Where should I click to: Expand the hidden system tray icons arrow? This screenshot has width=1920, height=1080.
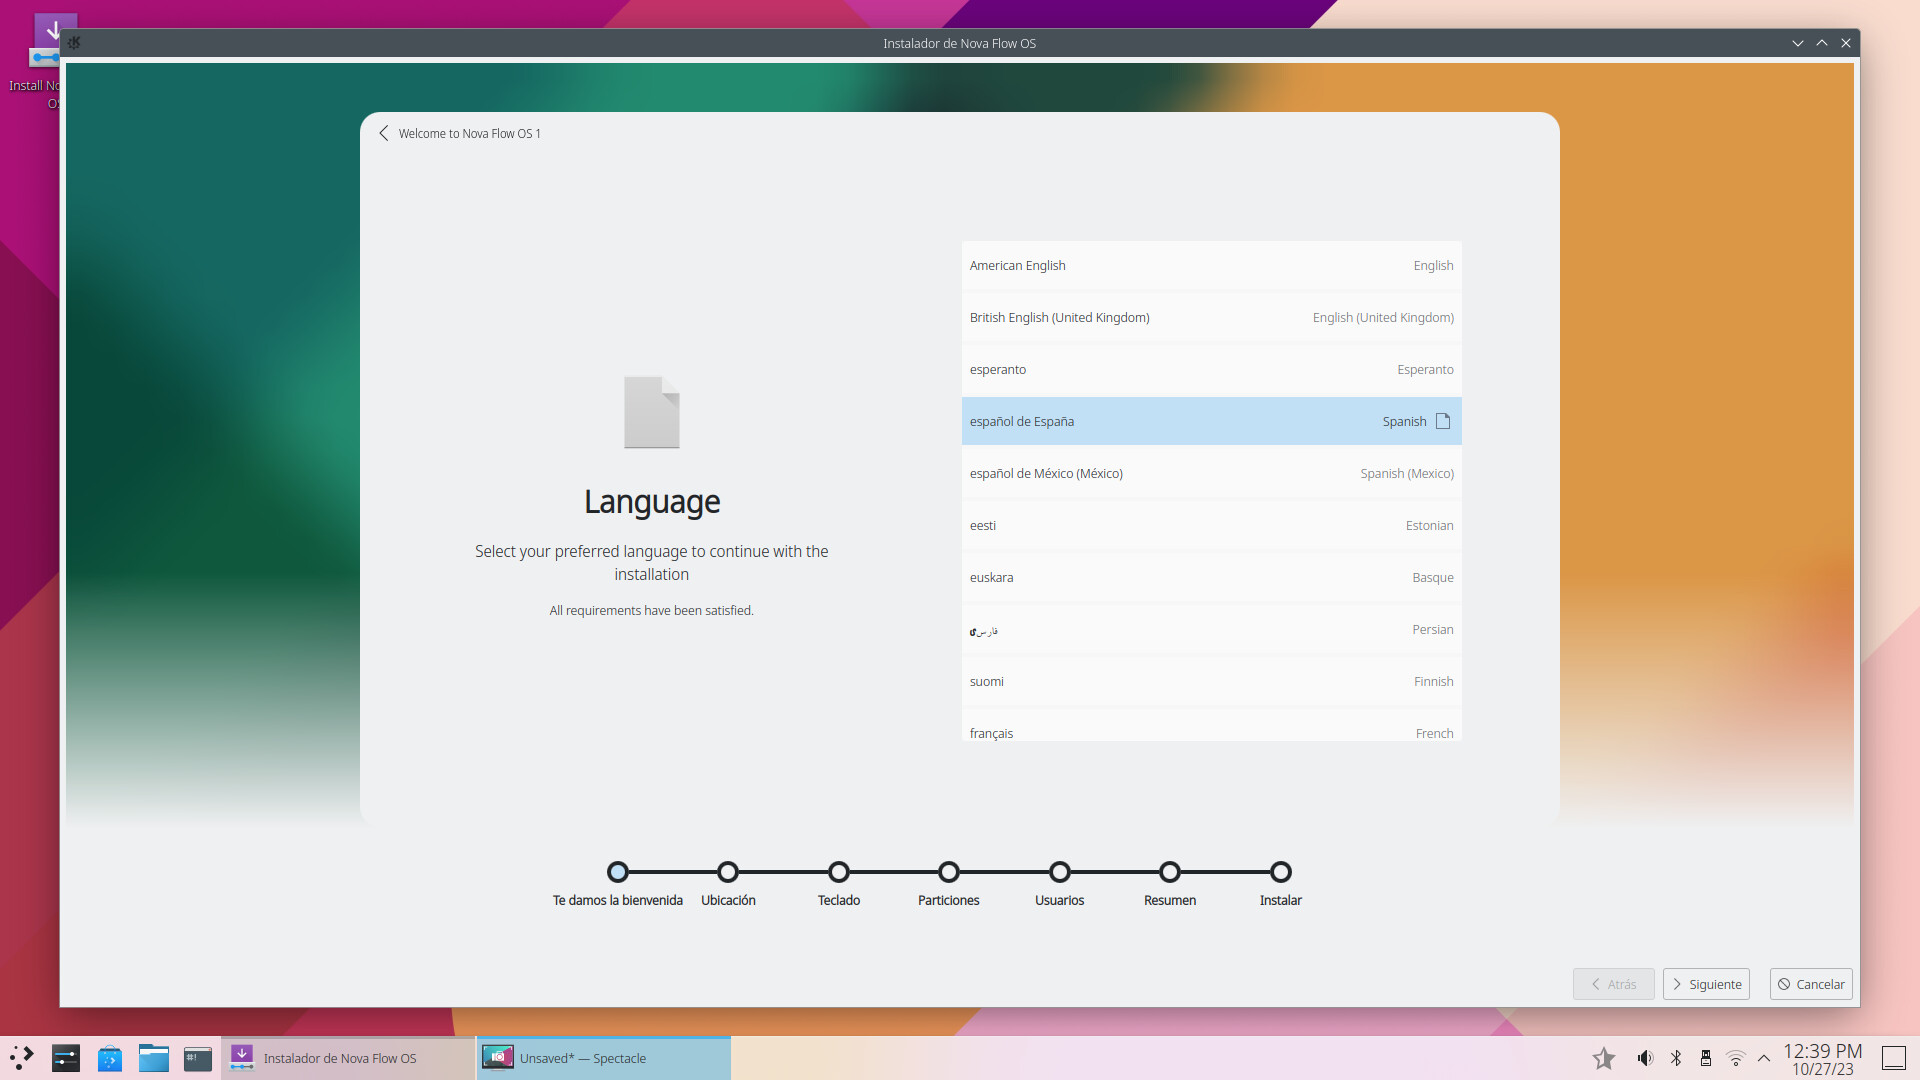(1764, 1058)
